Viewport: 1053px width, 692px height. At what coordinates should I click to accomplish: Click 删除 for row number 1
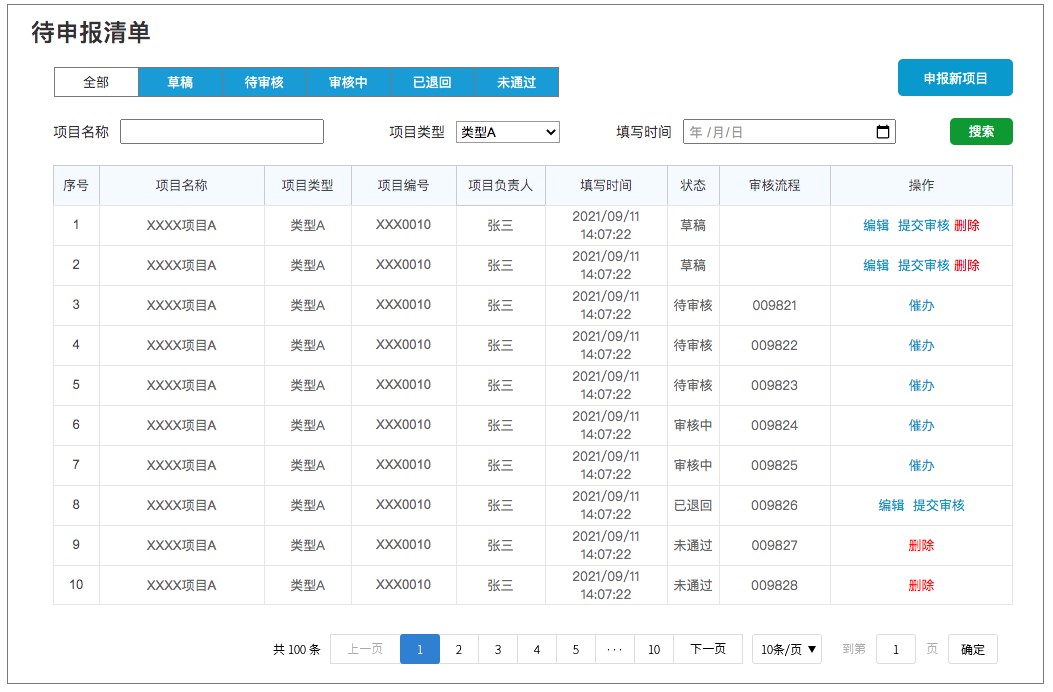coord(966,225)
